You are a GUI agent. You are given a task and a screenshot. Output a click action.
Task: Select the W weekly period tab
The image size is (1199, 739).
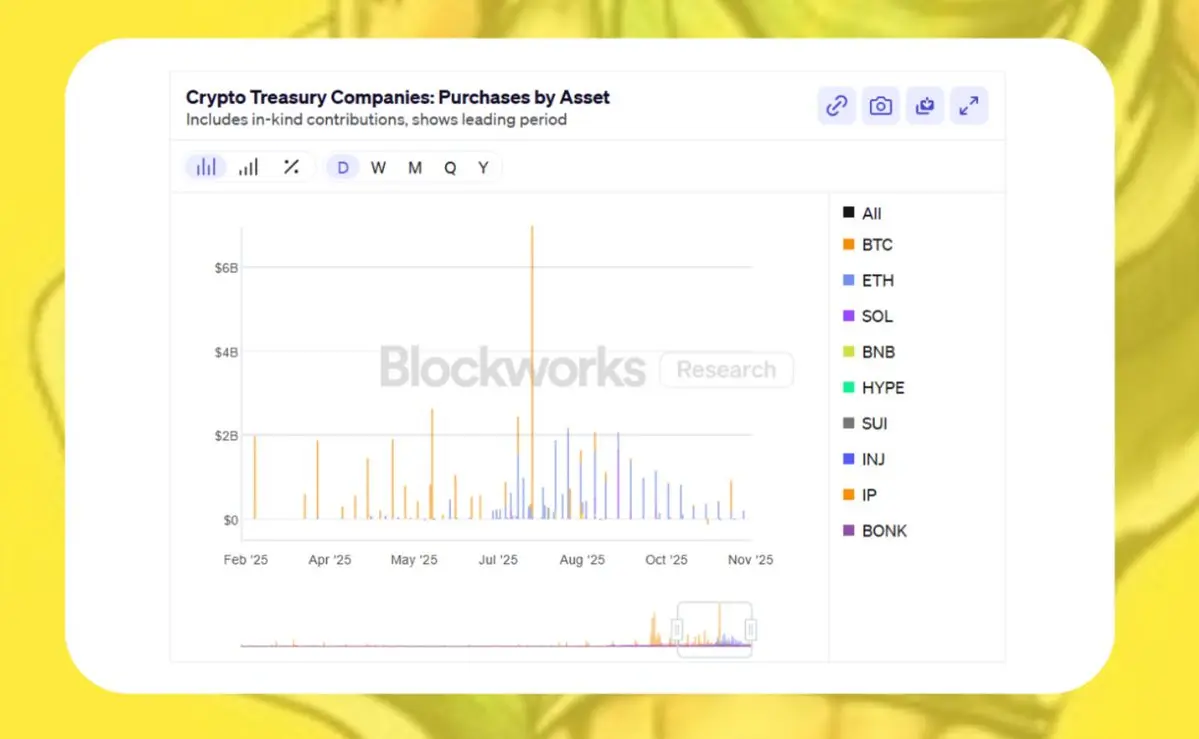(x=378, y=167)
